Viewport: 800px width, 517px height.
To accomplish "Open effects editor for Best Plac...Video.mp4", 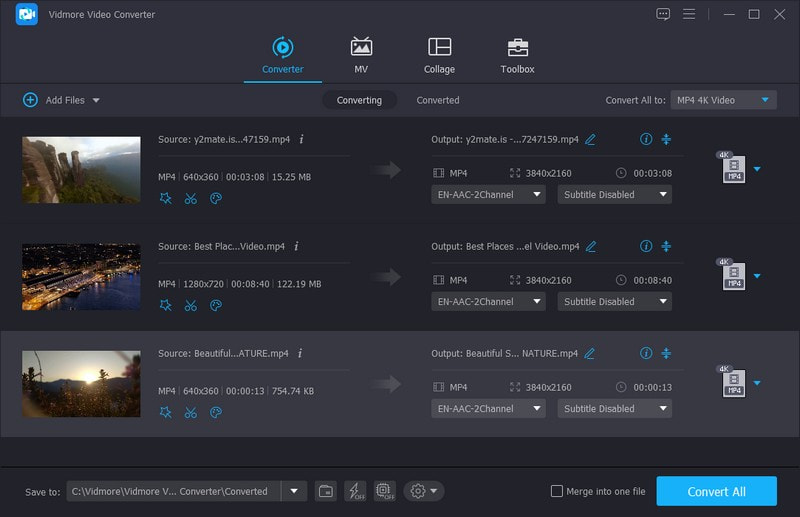I will [165, 305].
